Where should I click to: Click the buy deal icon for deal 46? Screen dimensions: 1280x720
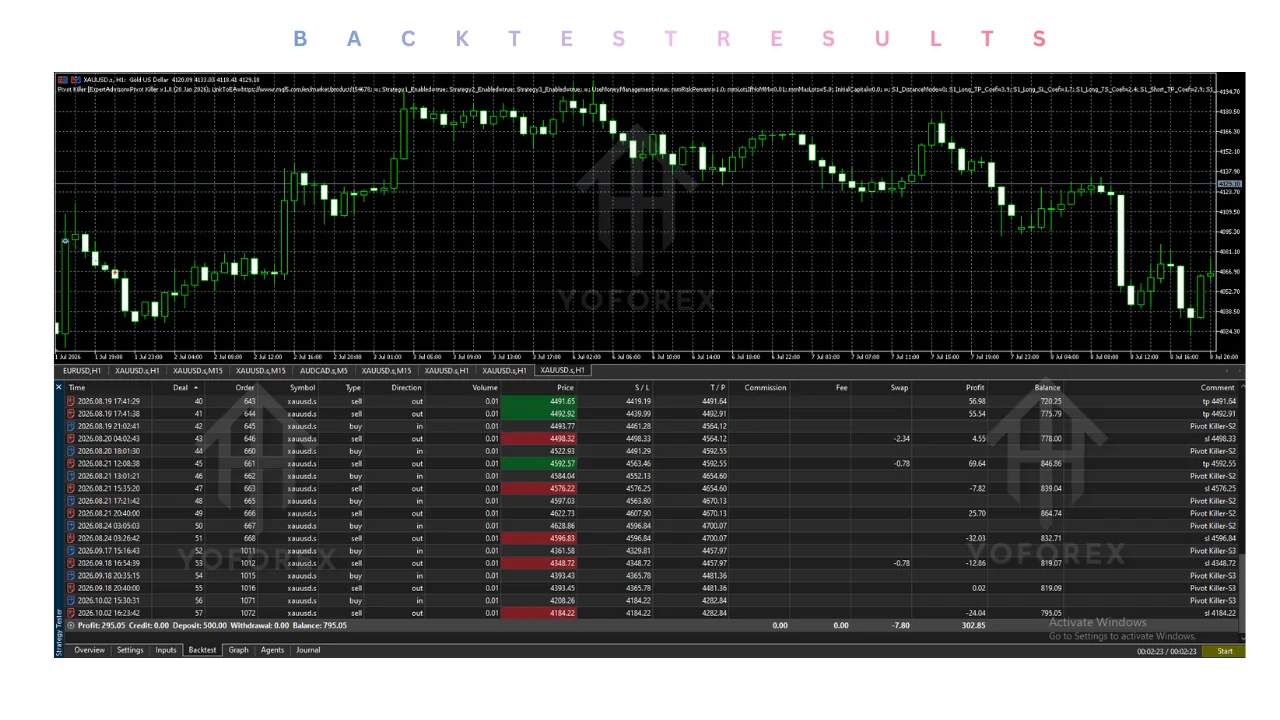pos(71,476)
